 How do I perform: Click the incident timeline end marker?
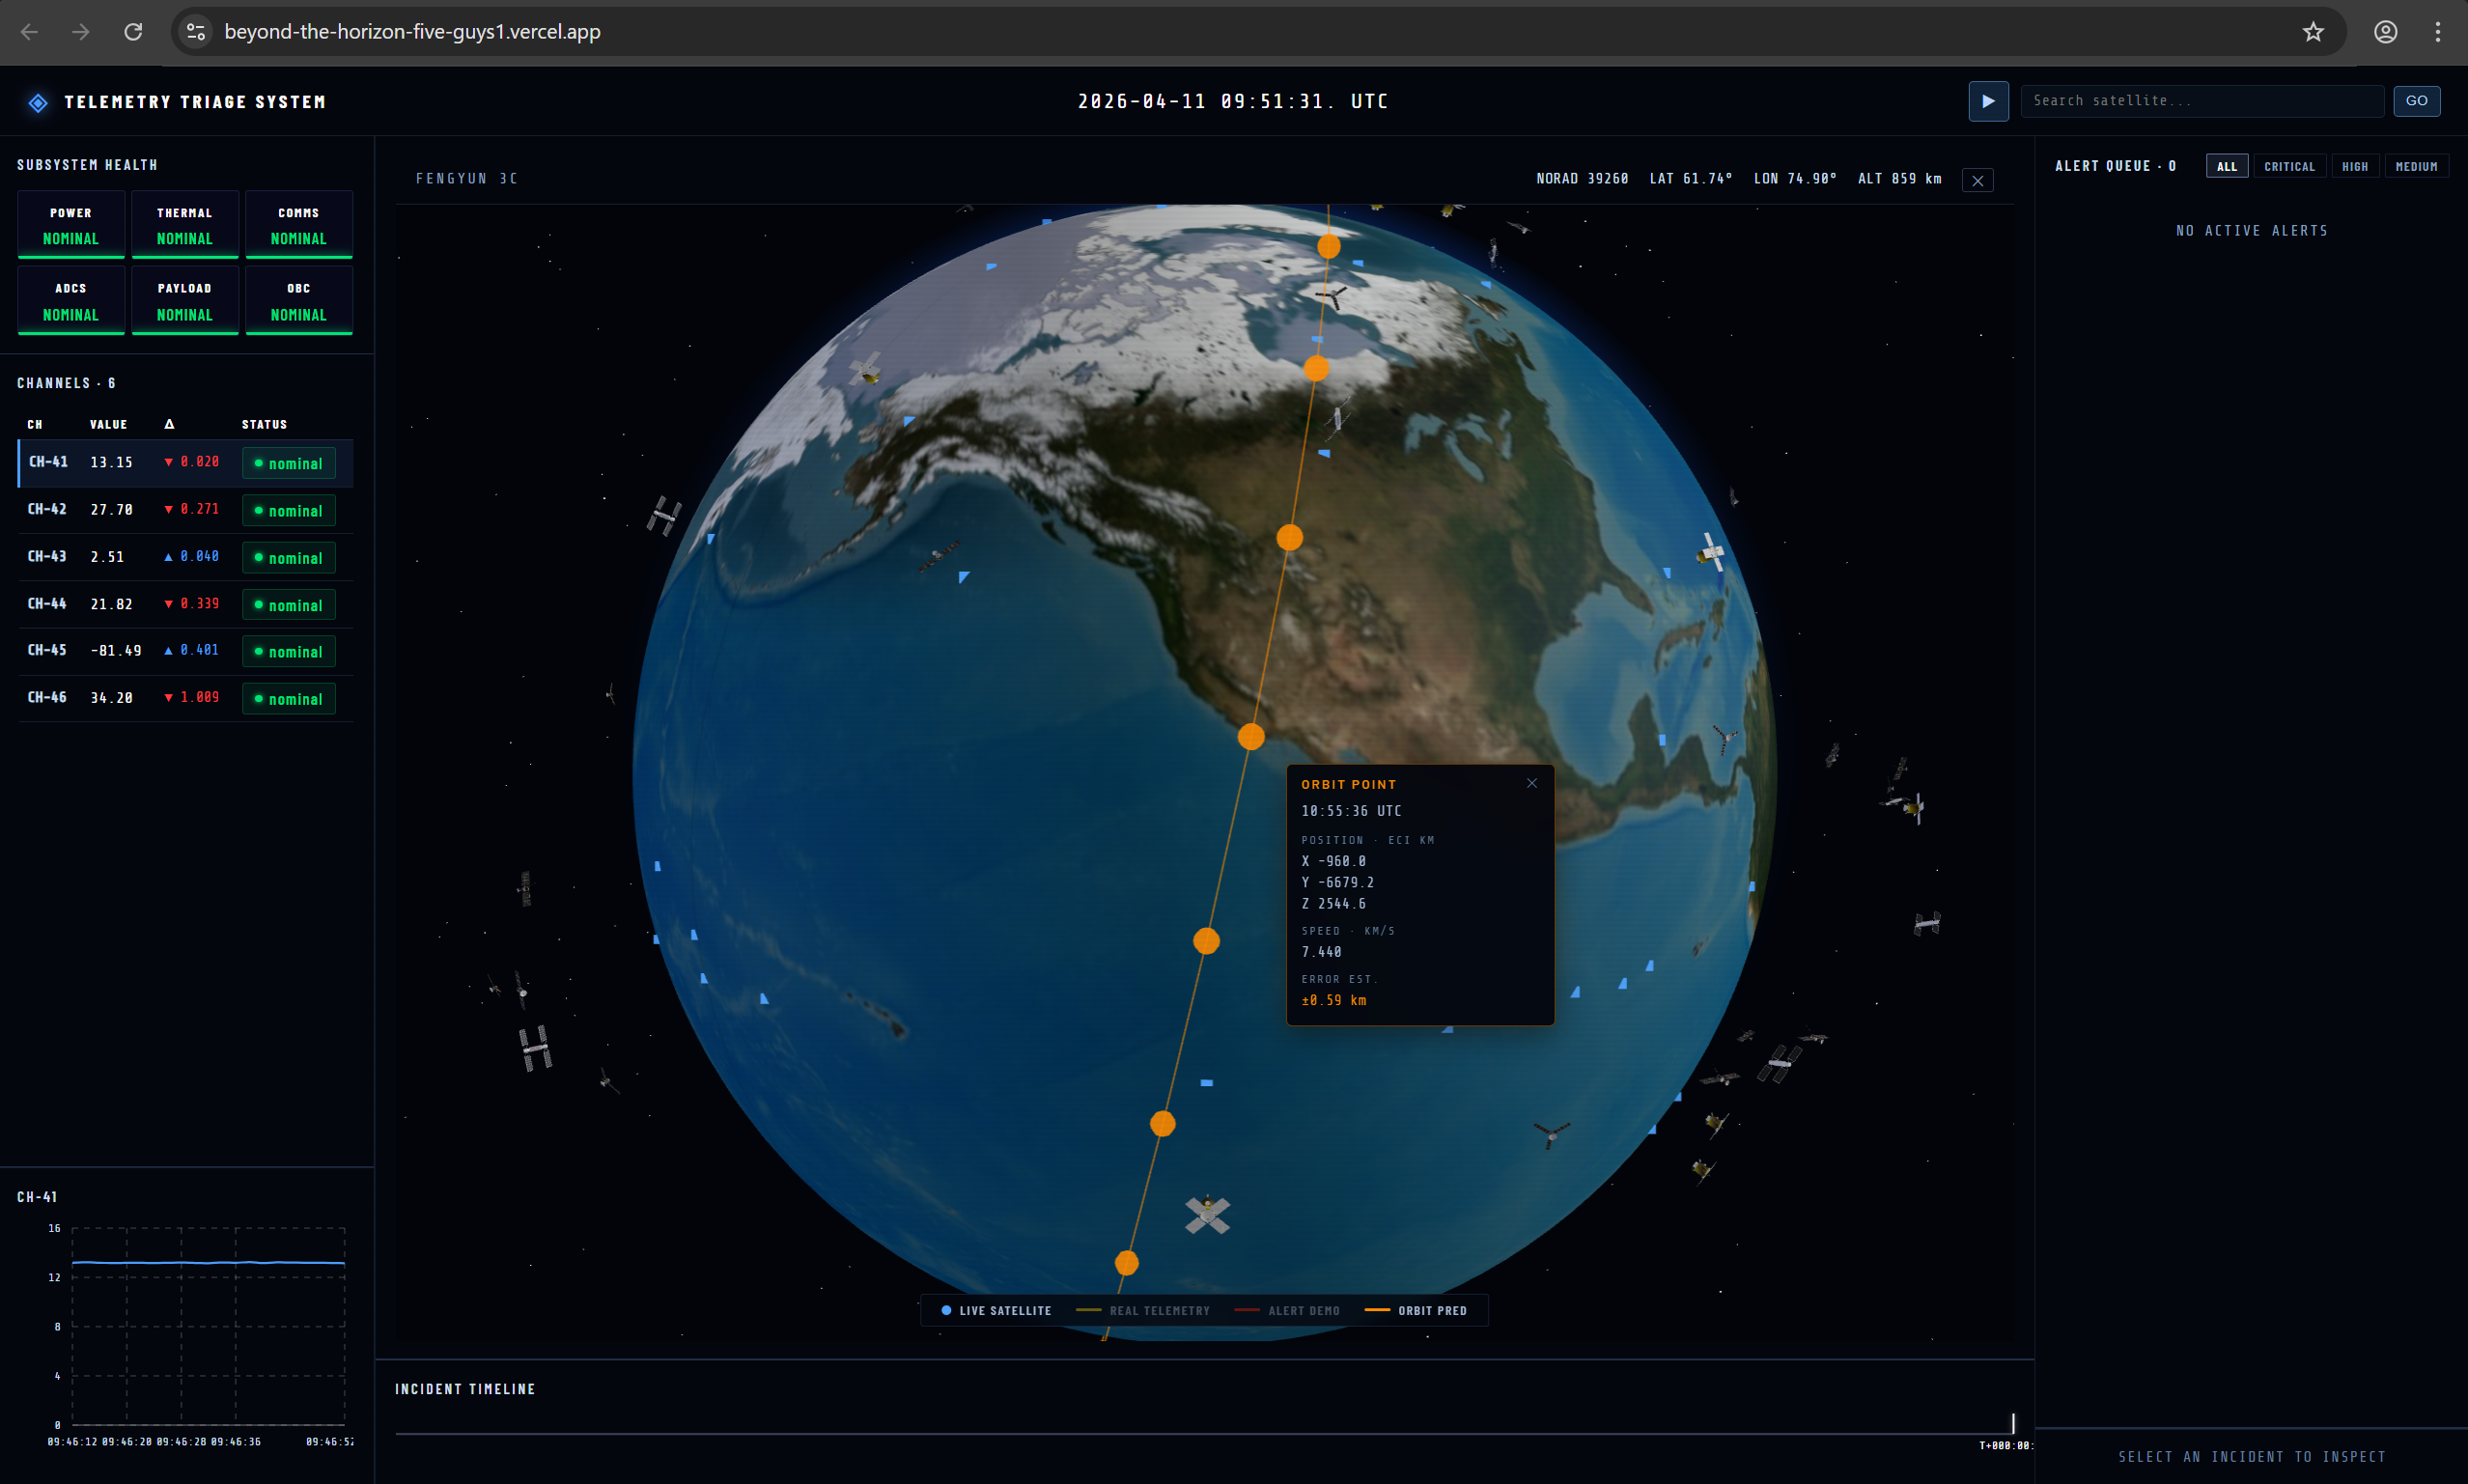2012,1422
